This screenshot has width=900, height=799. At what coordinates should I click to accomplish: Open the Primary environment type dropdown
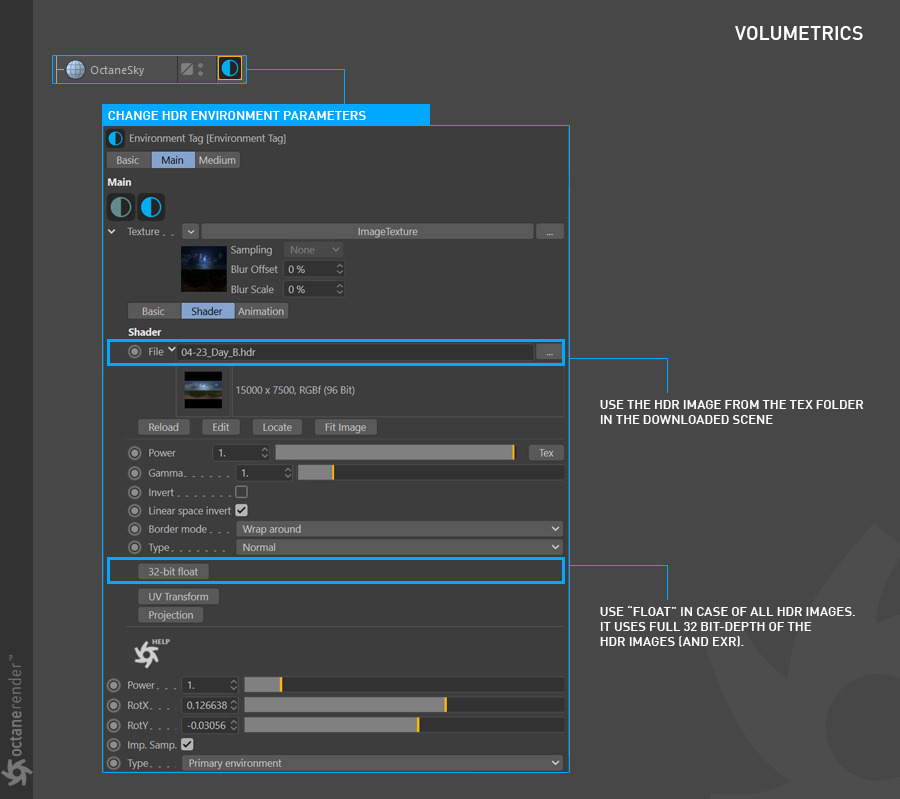[372, 763]
